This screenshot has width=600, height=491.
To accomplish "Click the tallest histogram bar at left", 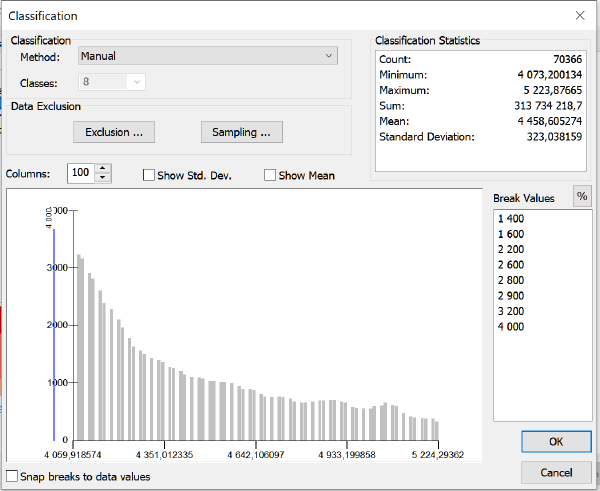I will coord(79,350).
